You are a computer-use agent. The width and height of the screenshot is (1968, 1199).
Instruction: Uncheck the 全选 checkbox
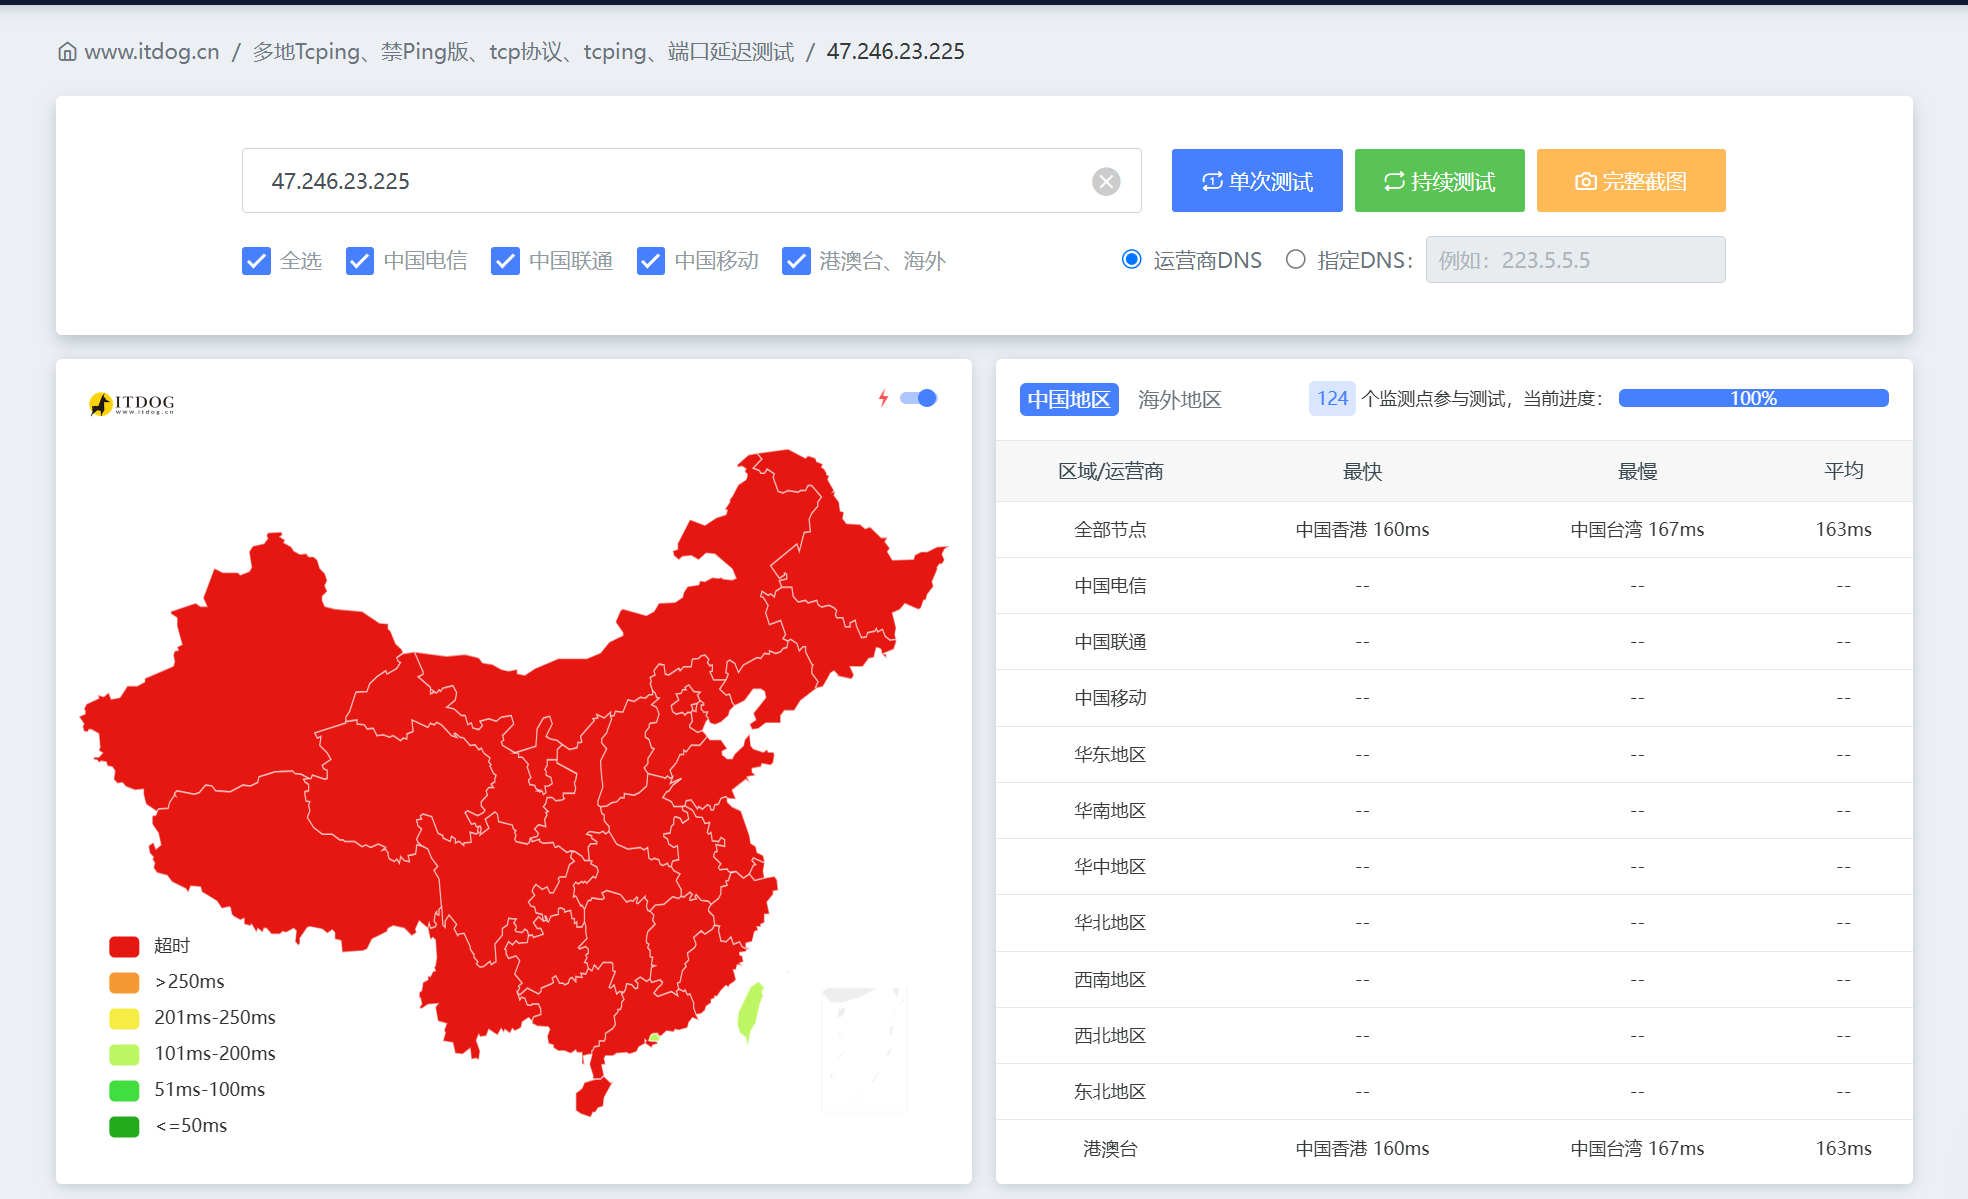(x=256, y=261)
